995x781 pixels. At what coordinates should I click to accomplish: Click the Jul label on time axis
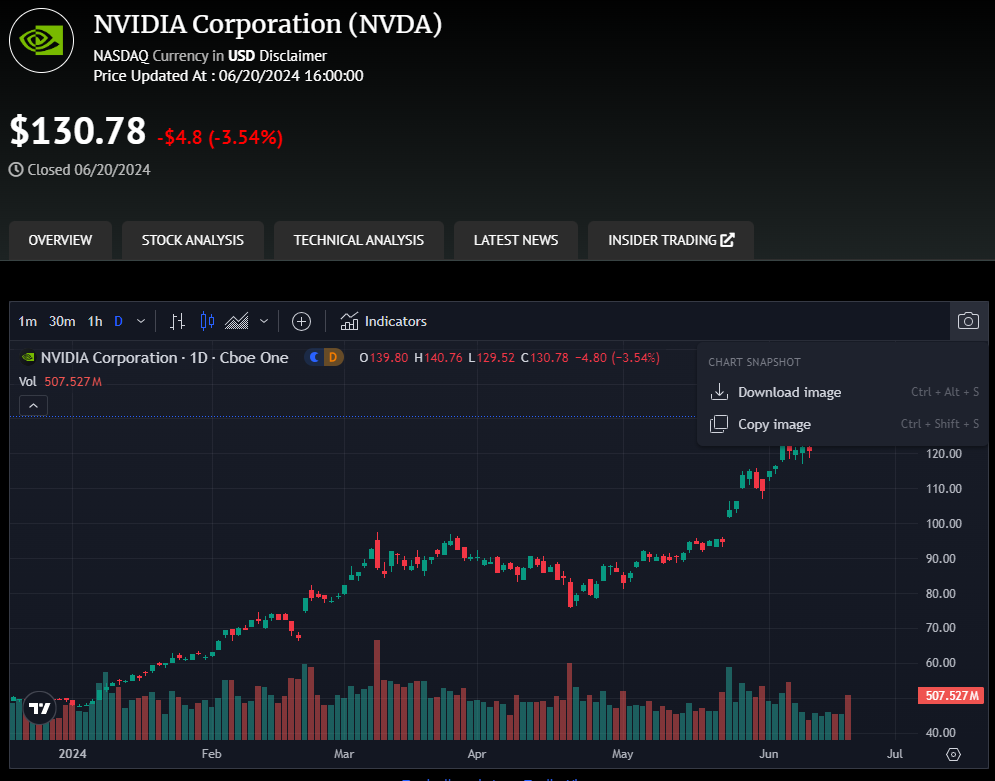(x=895, y=754)
